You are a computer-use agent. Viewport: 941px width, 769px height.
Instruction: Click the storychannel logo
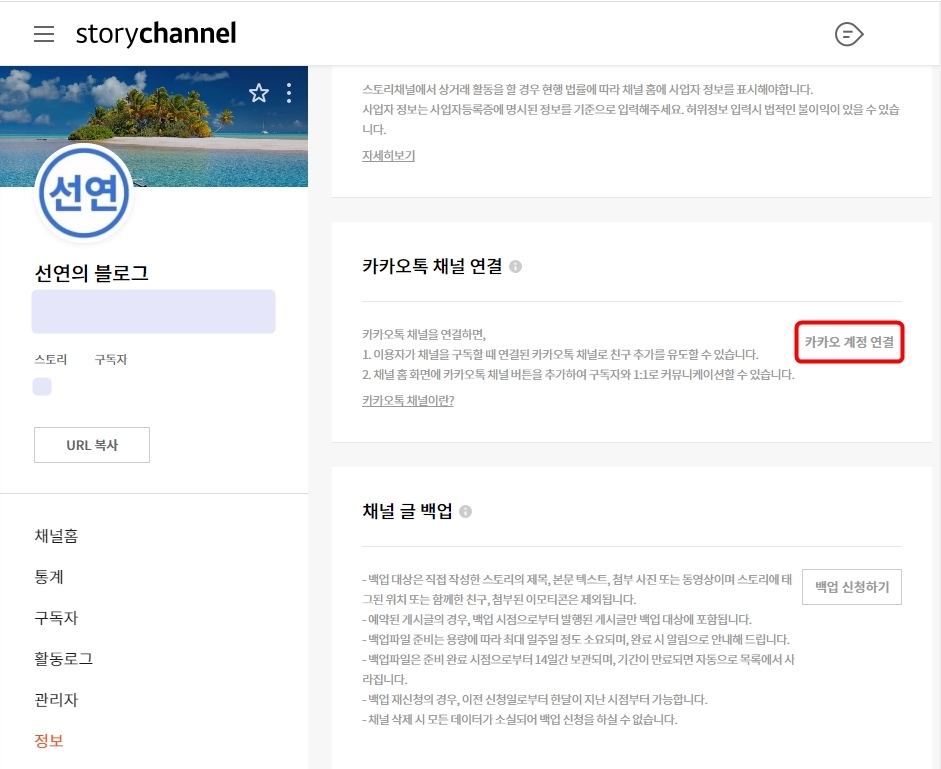coord(155,33)
